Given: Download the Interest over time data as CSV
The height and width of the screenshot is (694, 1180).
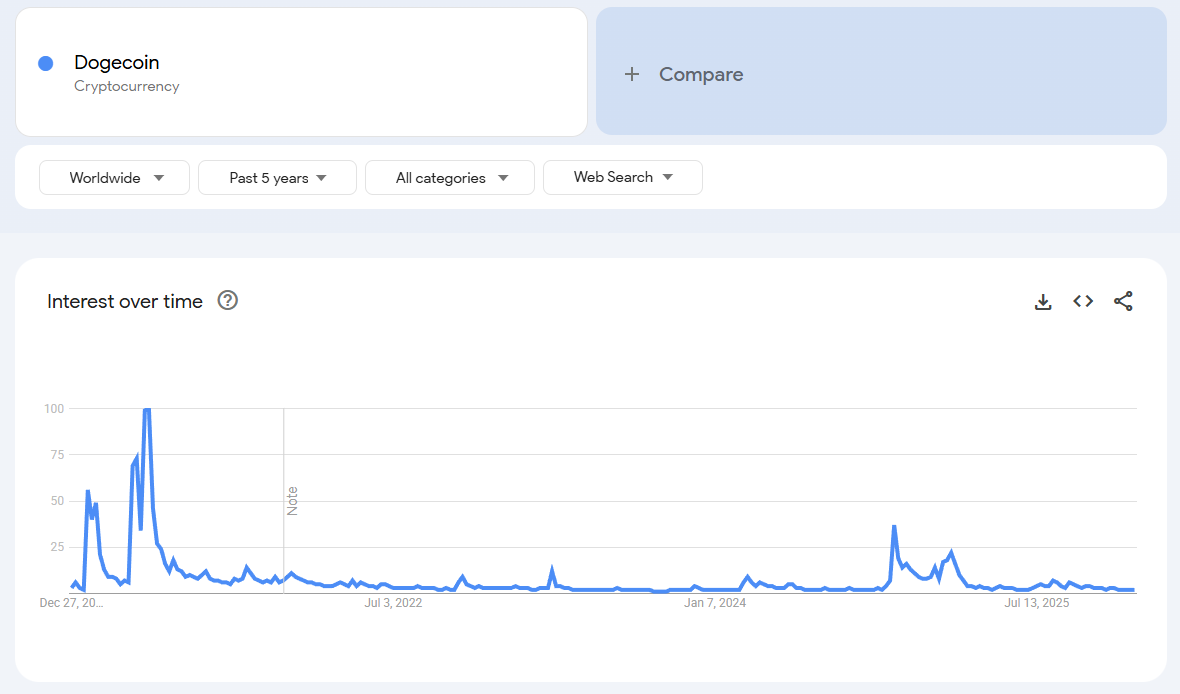Looking at the screenshot, I should (x=1043, y=301).
